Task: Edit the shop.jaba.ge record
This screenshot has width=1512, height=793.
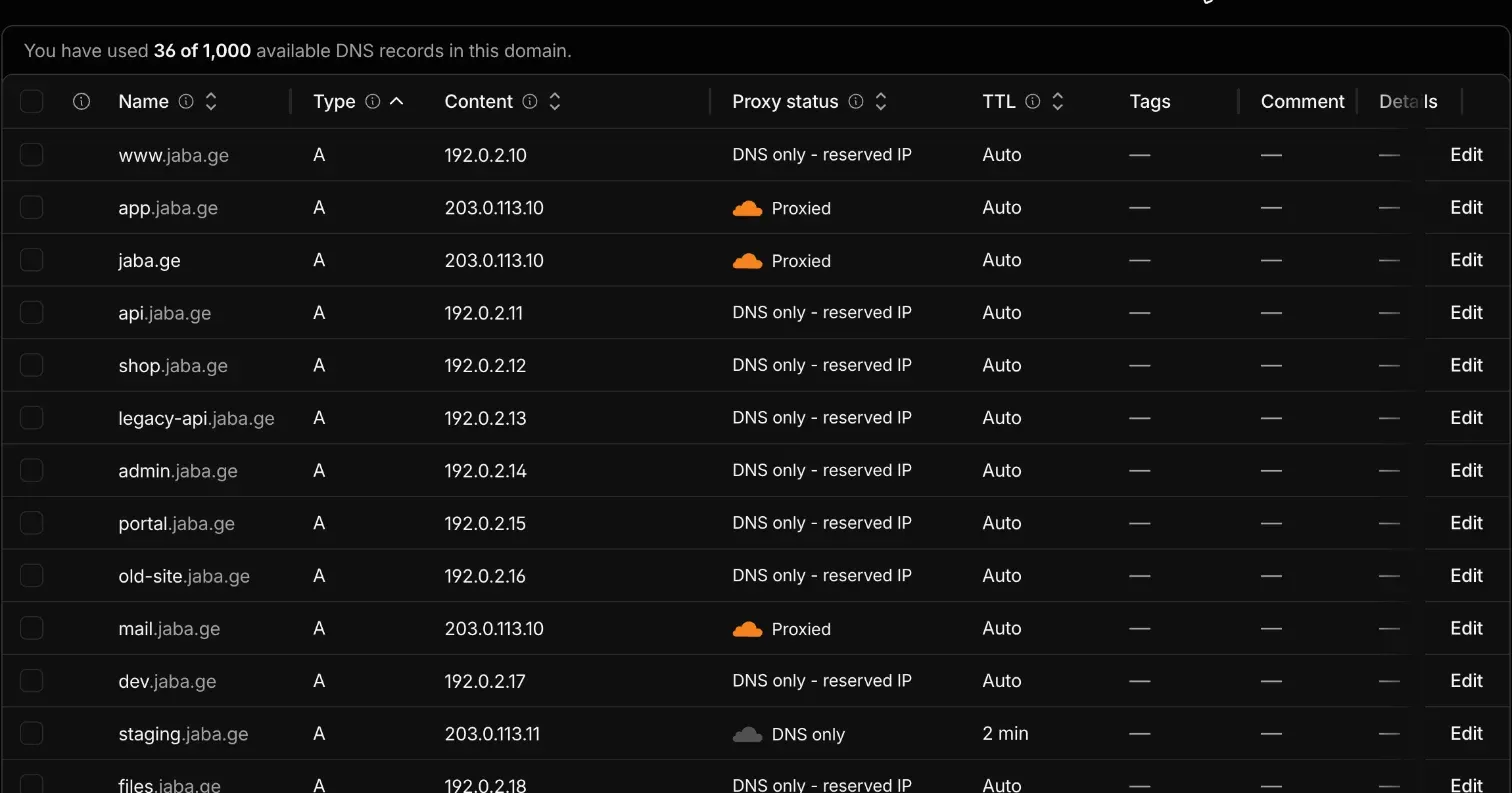Action: (x=1467, y=365)
